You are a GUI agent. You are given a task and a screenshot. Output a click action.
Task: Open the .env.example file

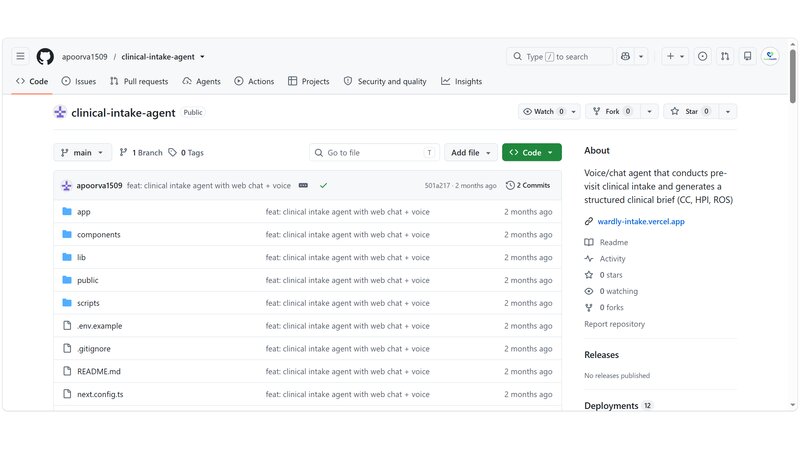(x=99, y=326)
